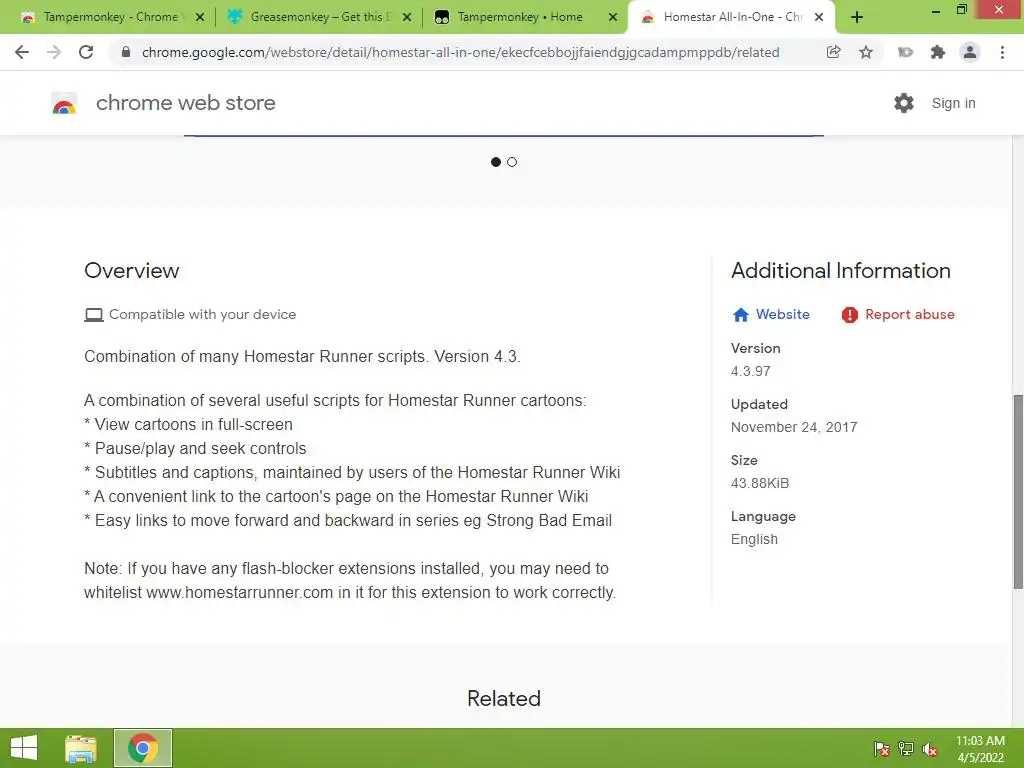Click the language value 'English'

(754, 539)
